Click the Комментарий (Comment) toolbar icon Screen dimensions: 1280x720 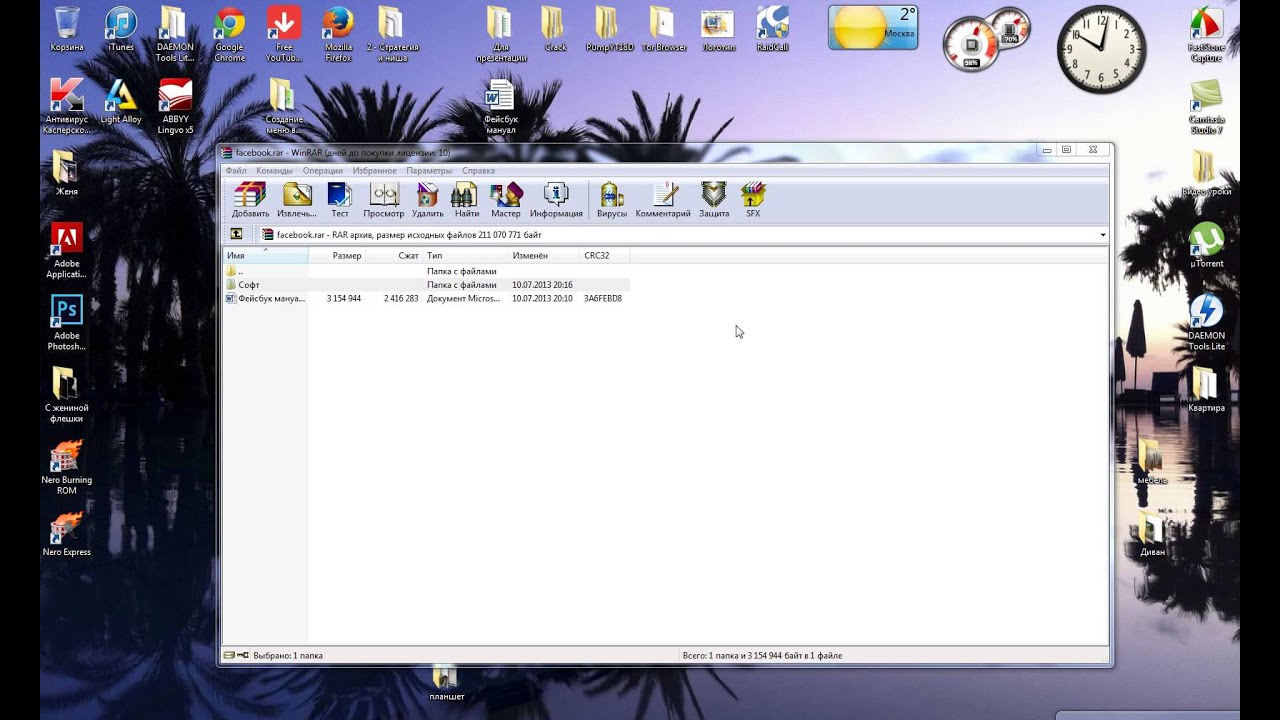point(663,200)
